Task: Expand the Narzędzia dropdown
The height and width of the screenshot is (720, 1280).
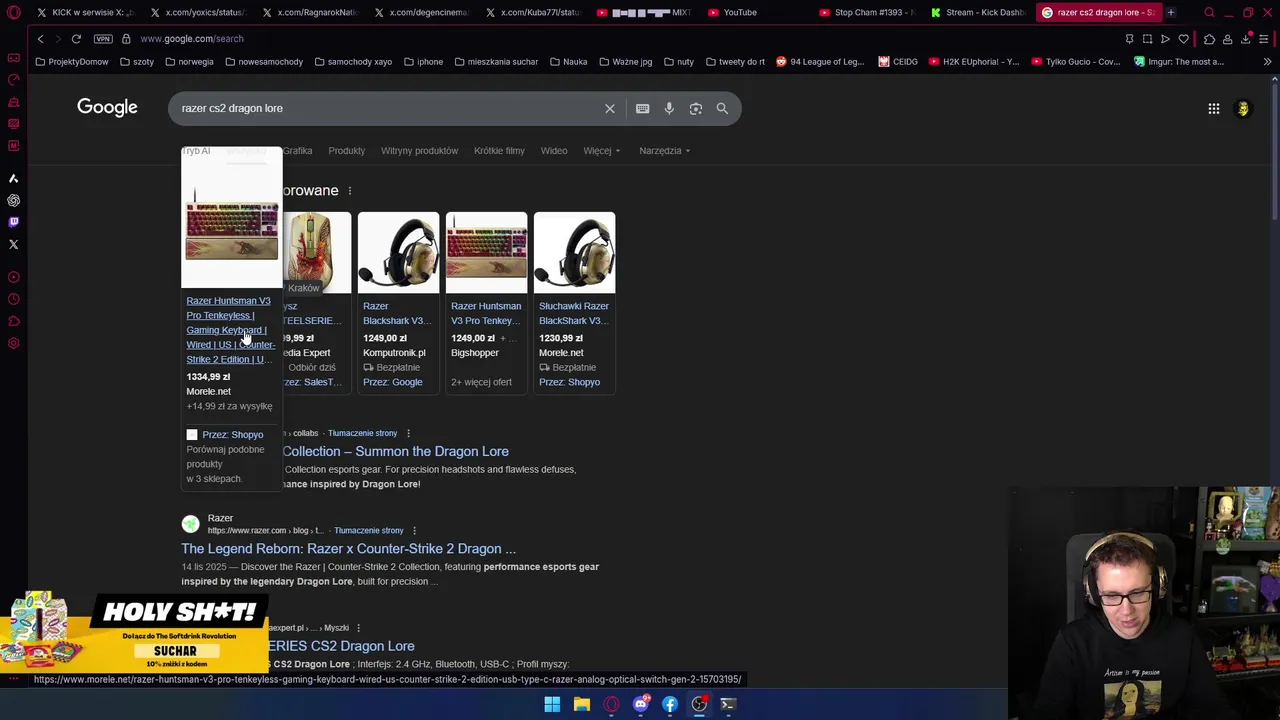Action: pyautogui.click(x=665, y=151)
